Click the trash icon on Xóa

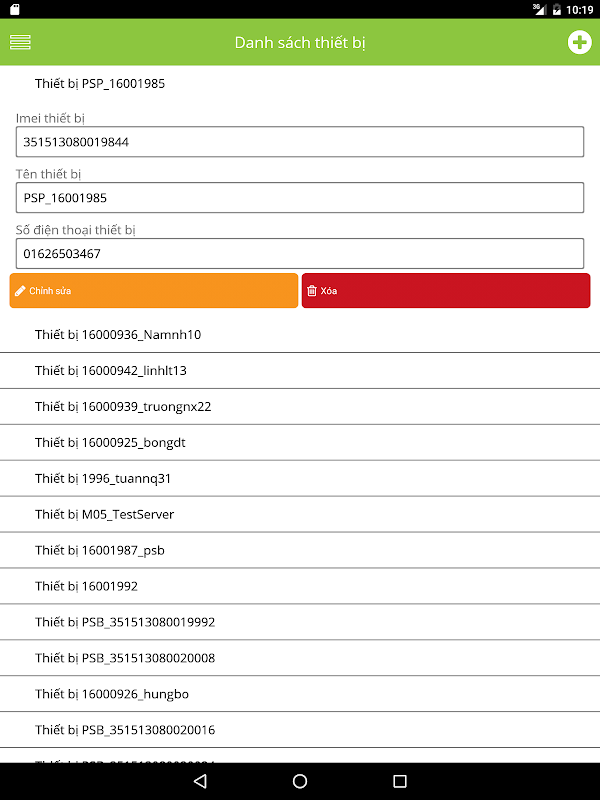tap(312, 291)
